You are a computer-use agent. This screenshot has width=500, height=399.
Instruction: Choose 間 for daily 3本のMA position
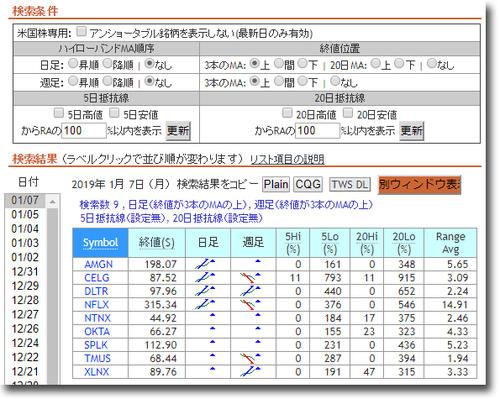[x=279, y=63]
